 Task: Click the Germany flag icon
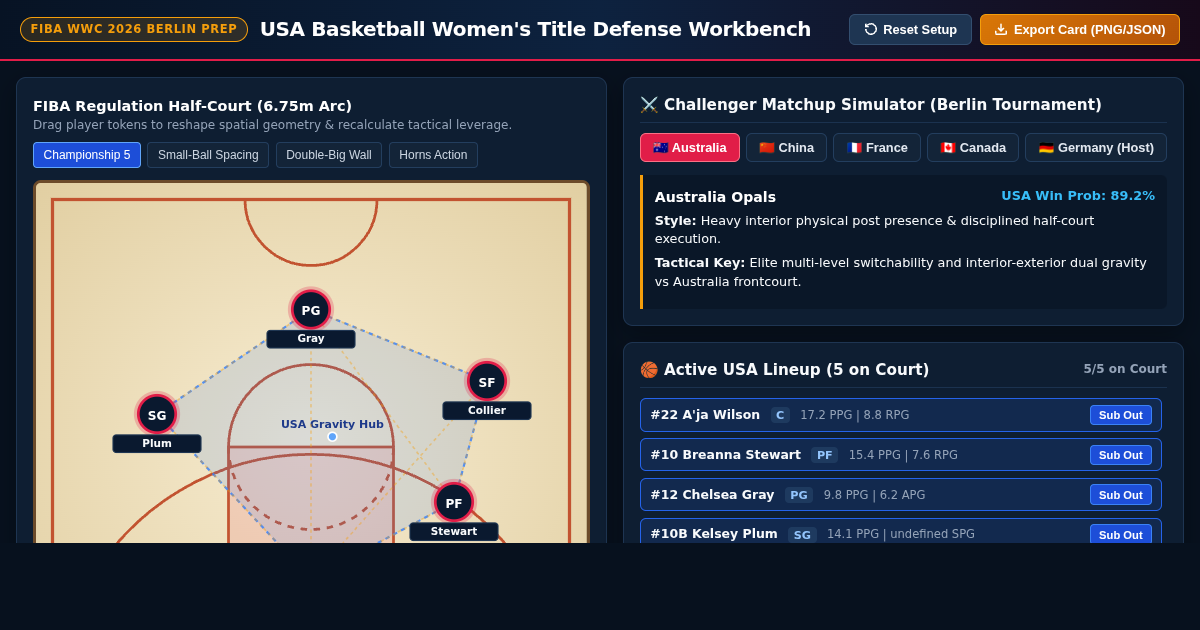[x=1046, y=148]
